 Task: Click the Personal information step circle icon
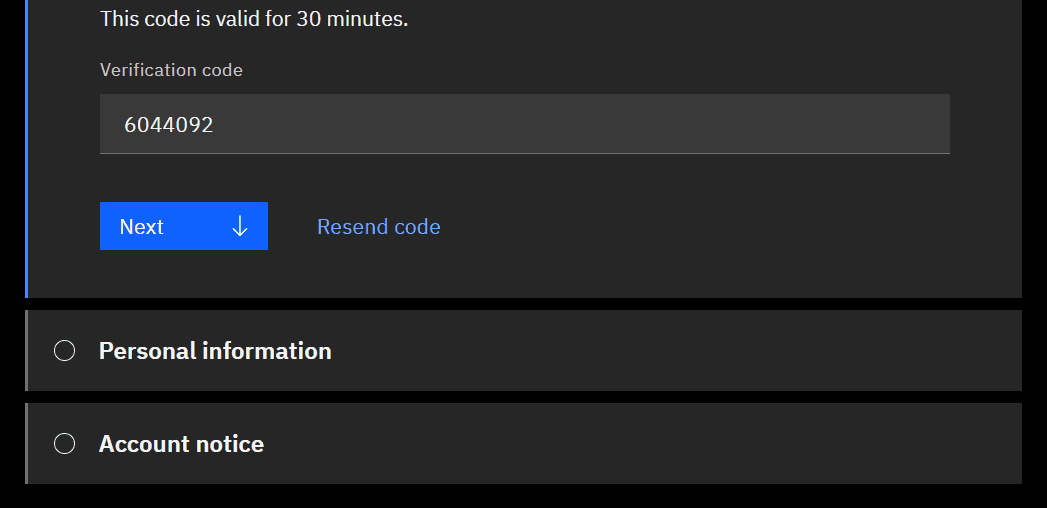(x=64, y=351)
